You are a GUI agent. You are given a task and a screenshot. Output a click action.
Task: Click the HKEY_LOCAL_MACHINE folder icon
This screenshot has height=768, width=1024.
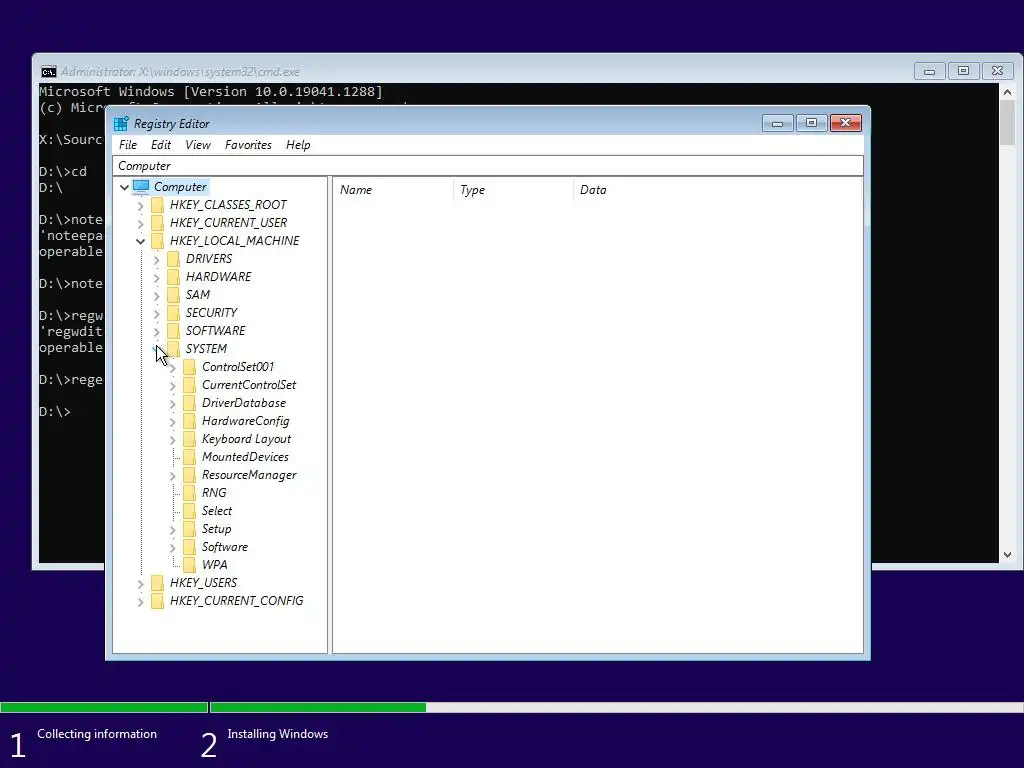[157, 241]
